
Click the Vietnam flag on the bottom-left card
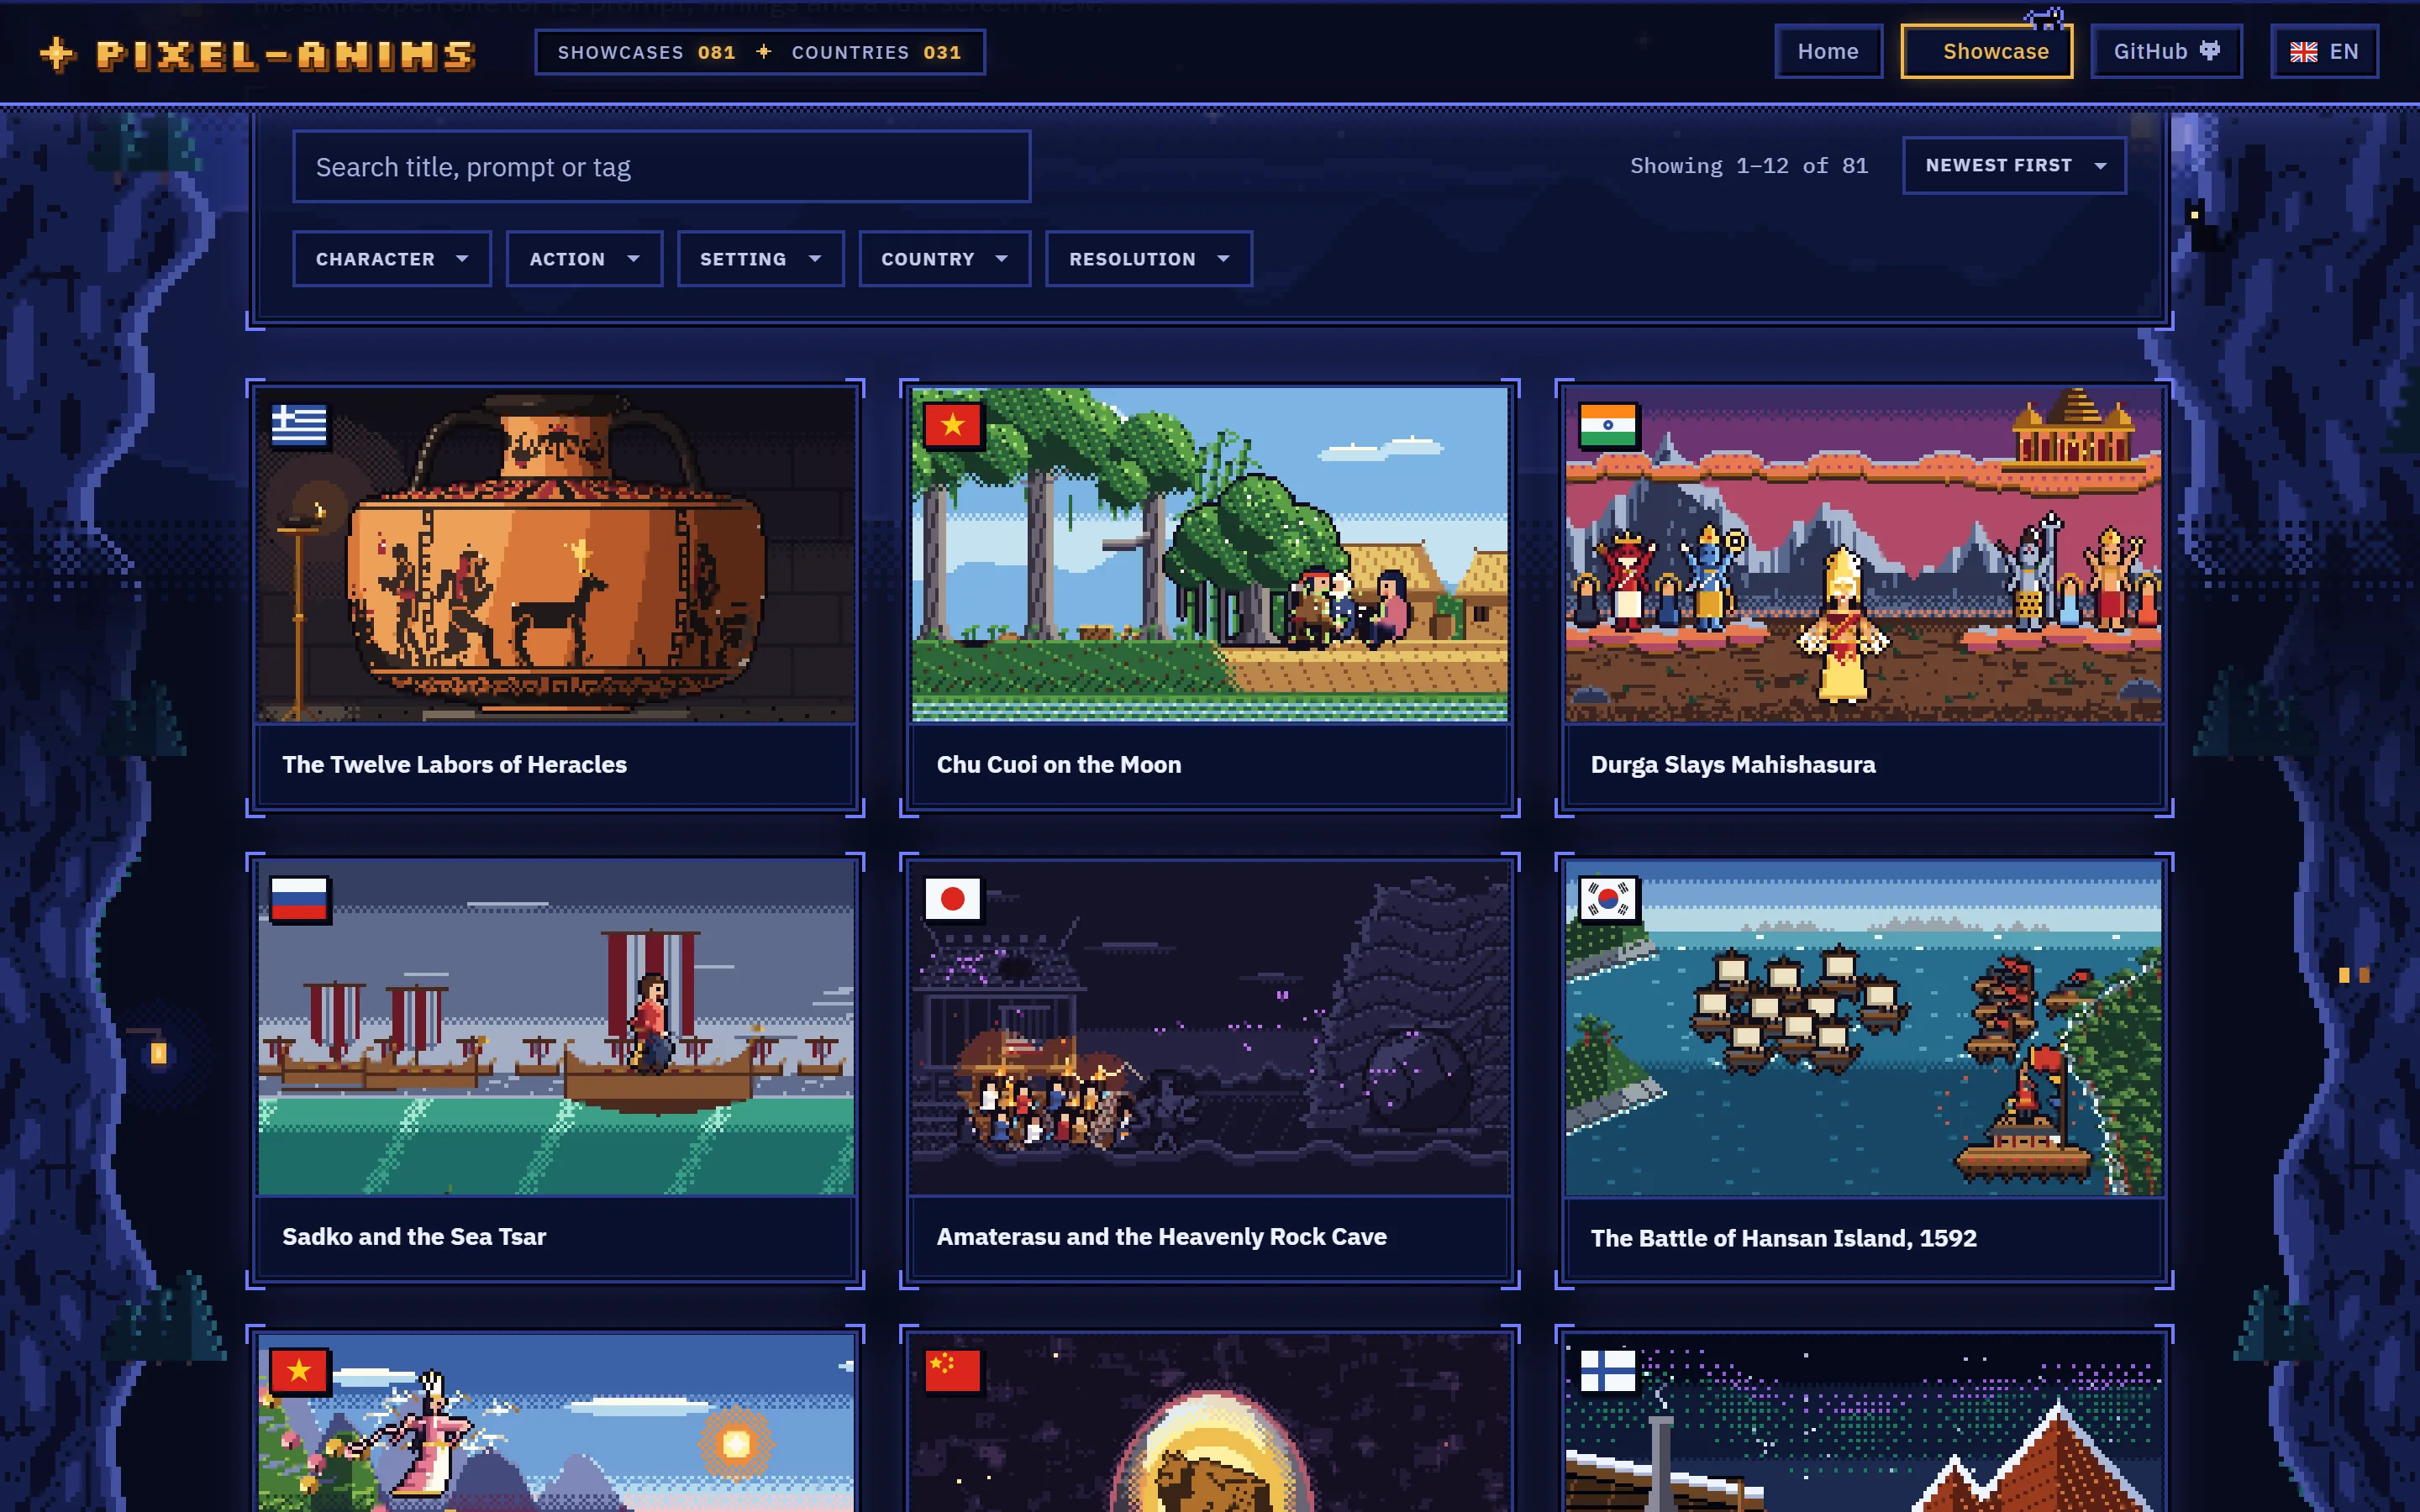coord(299,1371)
